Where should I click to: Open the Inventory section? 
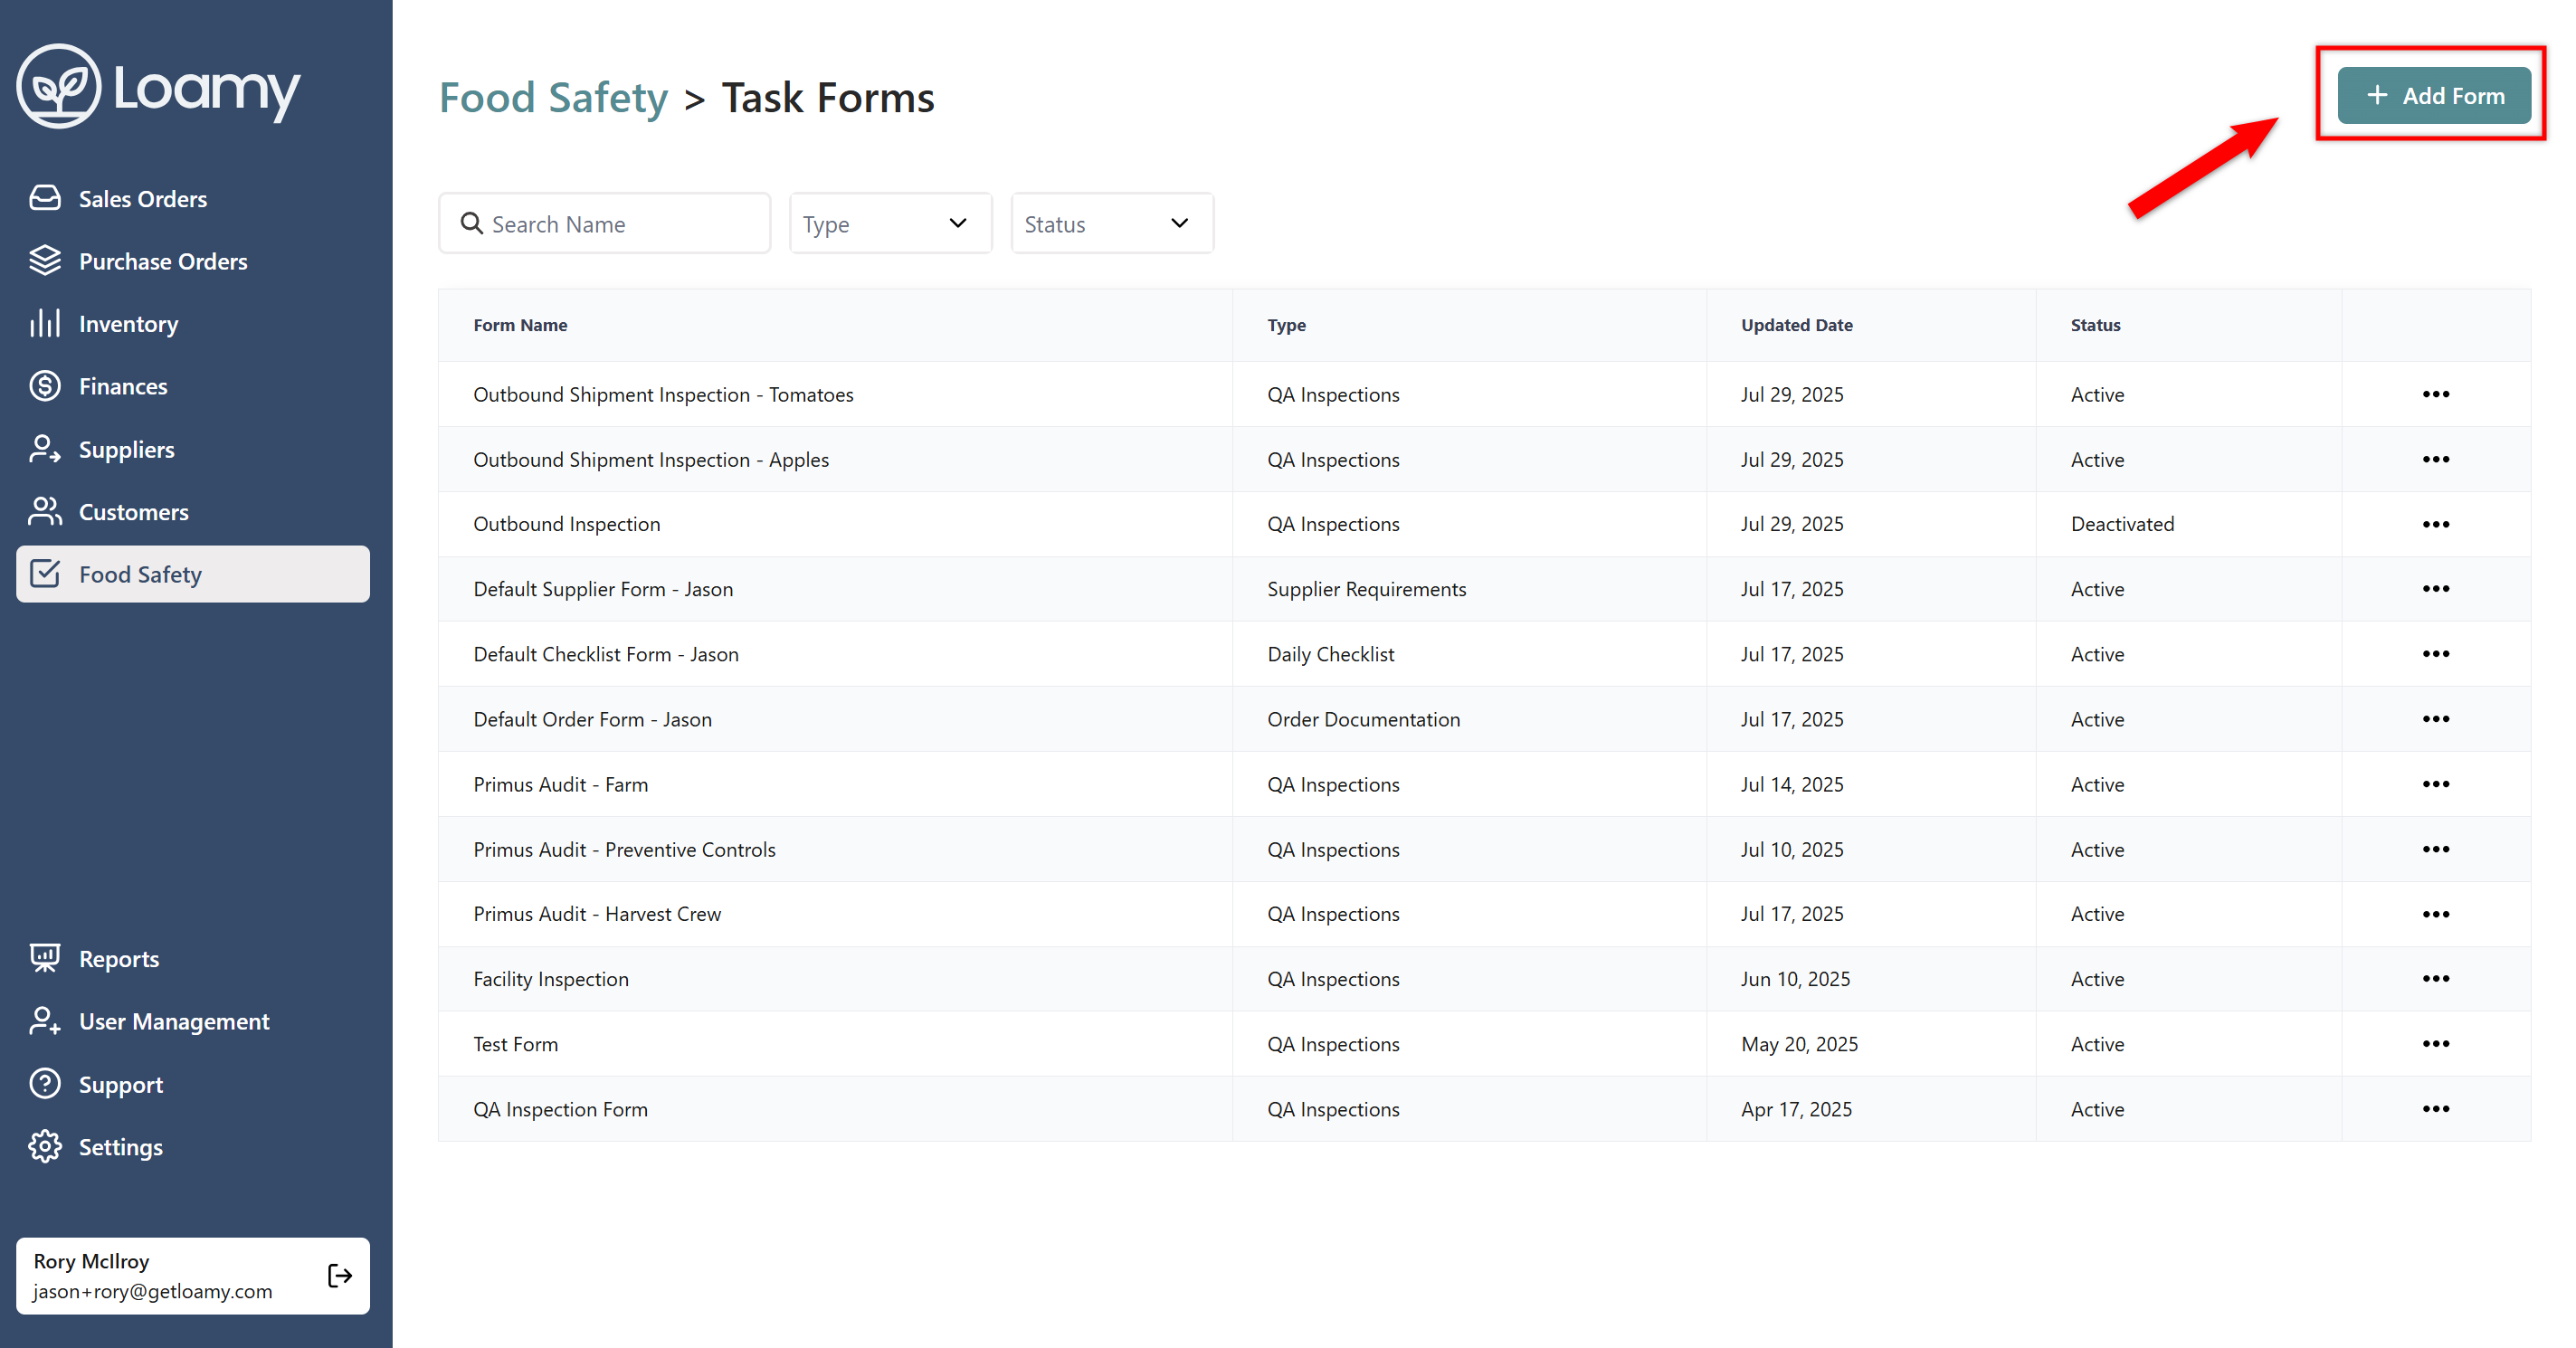(193, 323)
